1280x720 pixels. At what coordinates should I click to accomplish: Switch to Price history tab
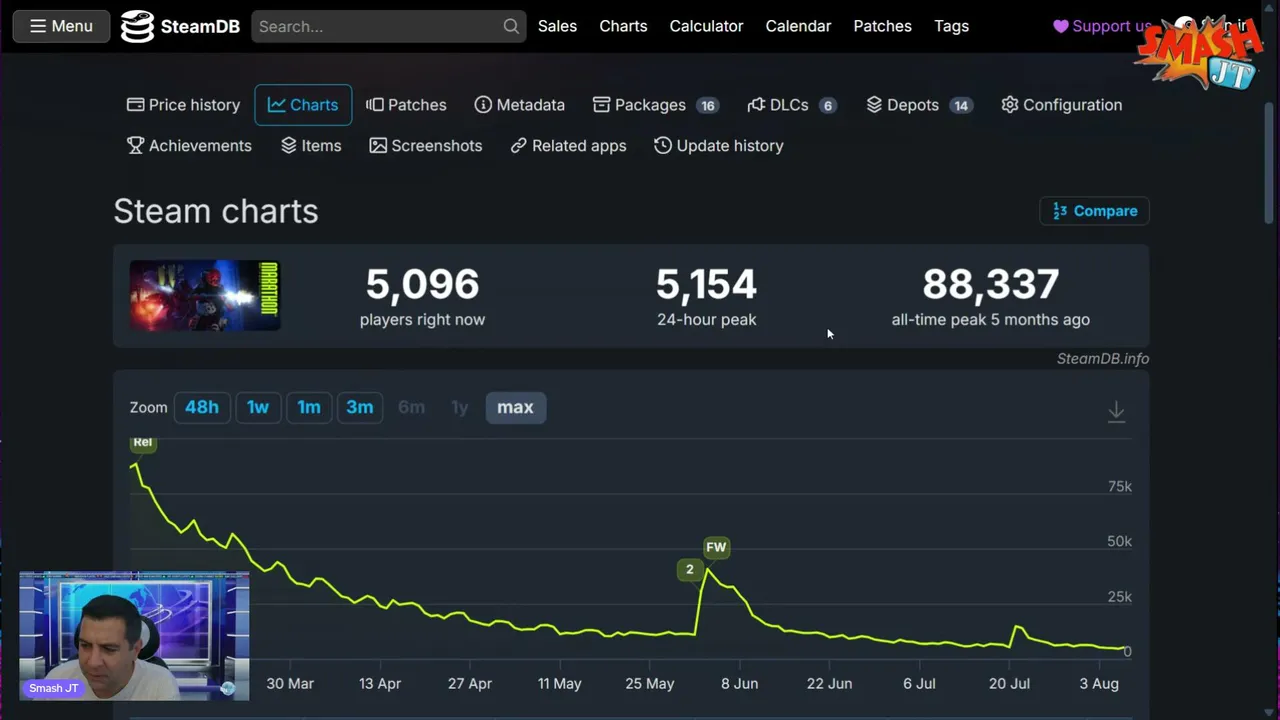183,105
